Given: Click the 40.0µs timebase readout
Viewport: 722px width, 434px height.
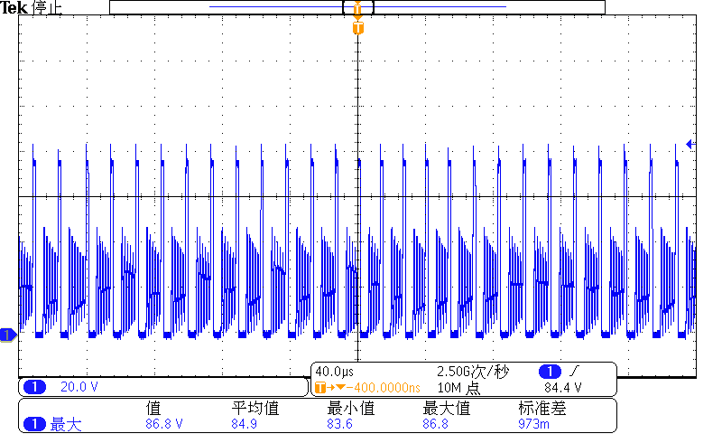Looking at the screenshot, I should coord(334,371).
